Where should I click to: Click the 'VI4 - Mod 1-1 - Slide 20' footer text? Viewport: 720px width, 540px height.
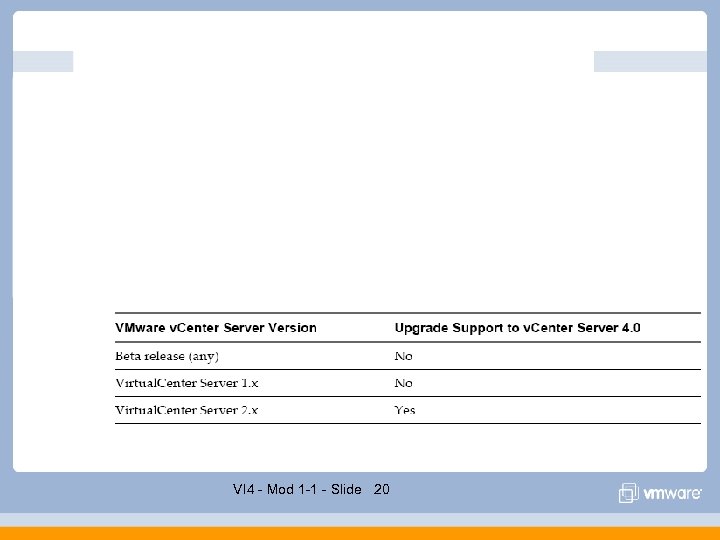tap(311, 489)
